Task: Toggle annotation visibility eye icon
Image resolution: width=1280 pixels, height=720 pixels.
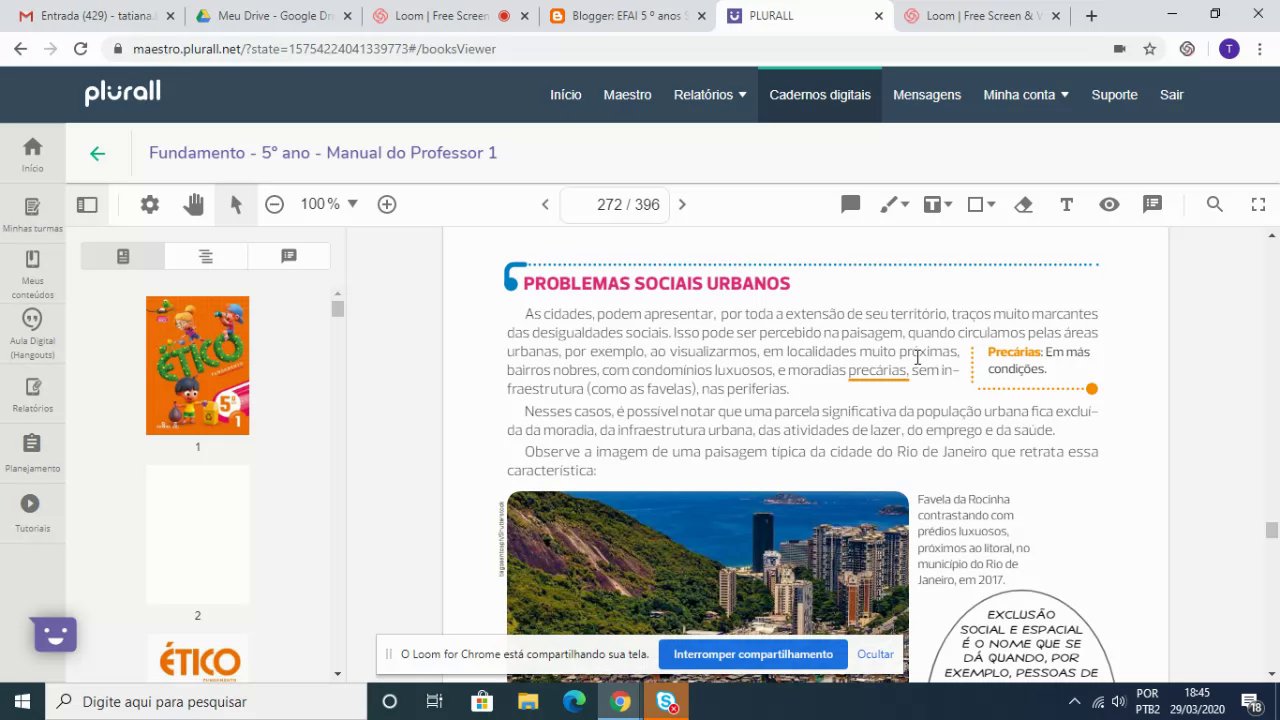Action: pyautogui.click(x=1109, y=204)
